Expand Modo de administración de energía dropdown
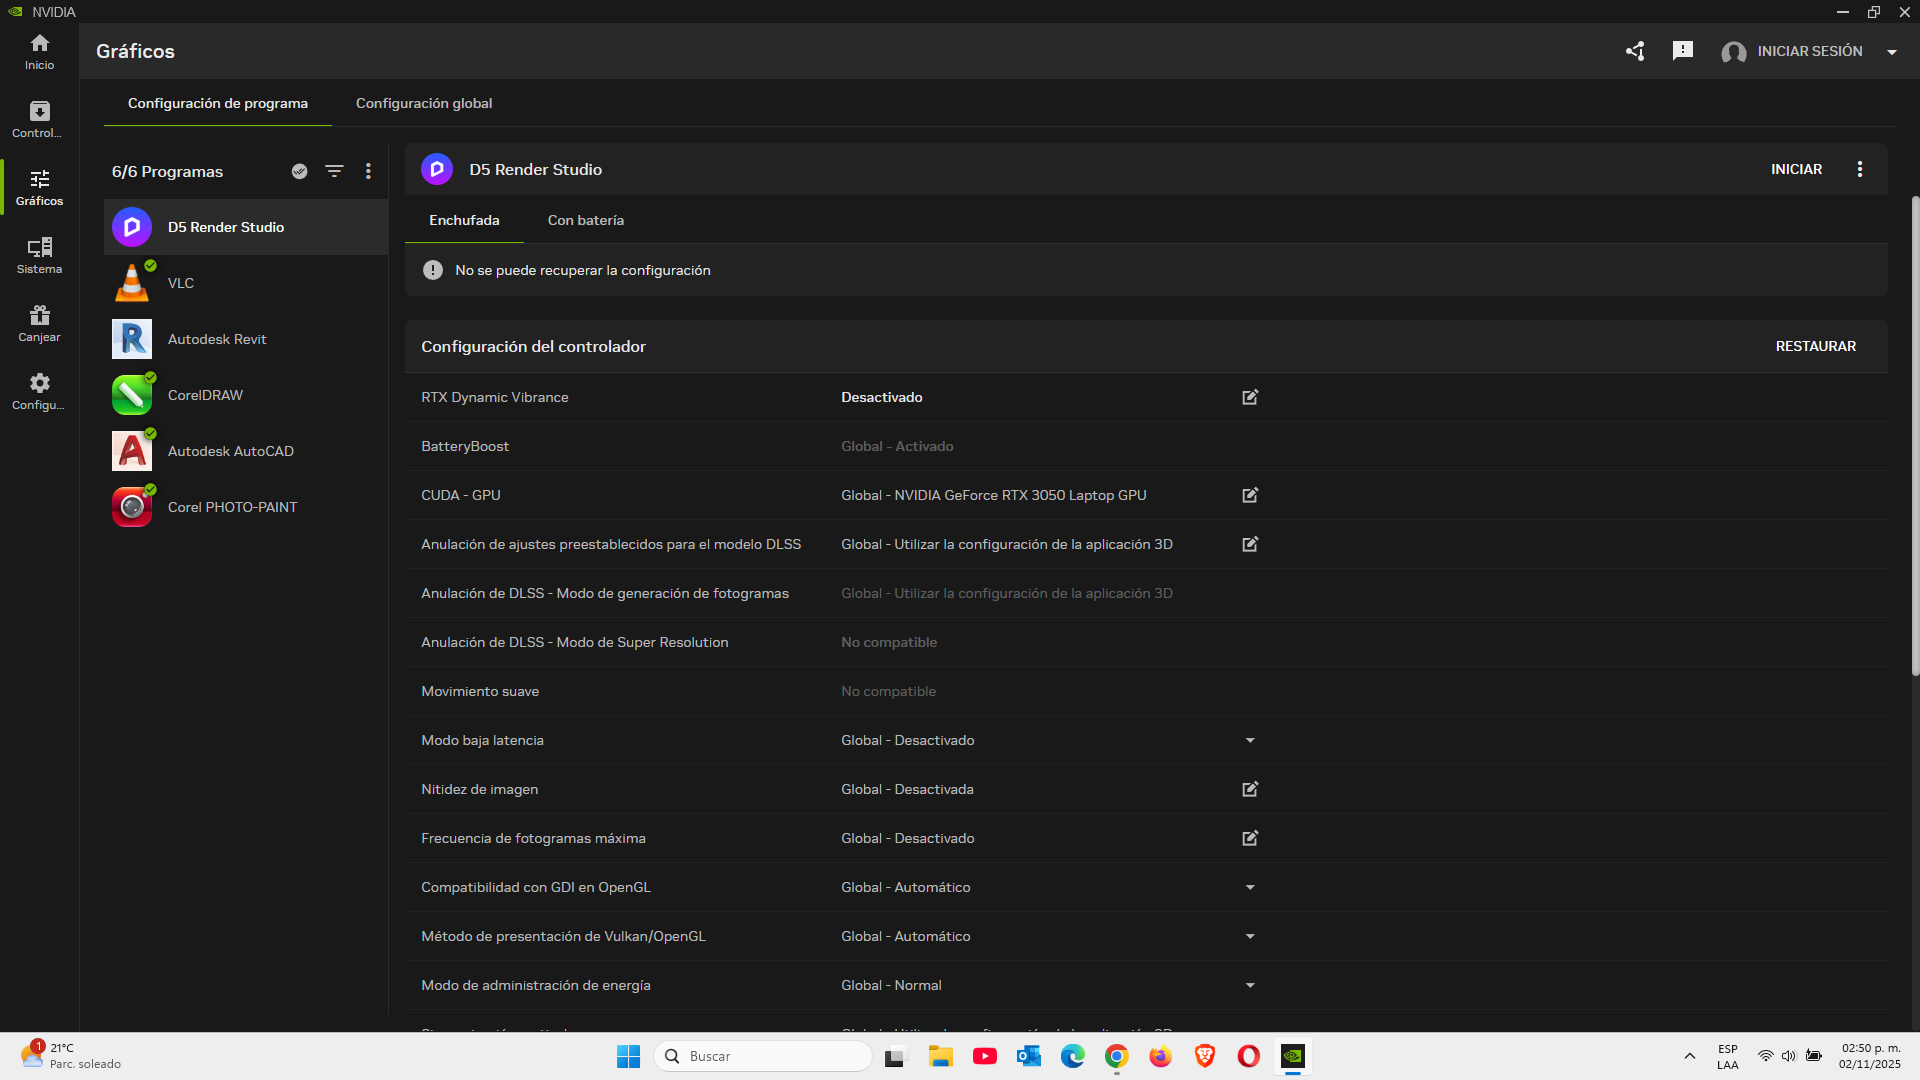This screenshot has width=1920, height=1080. coord(1250,985)
